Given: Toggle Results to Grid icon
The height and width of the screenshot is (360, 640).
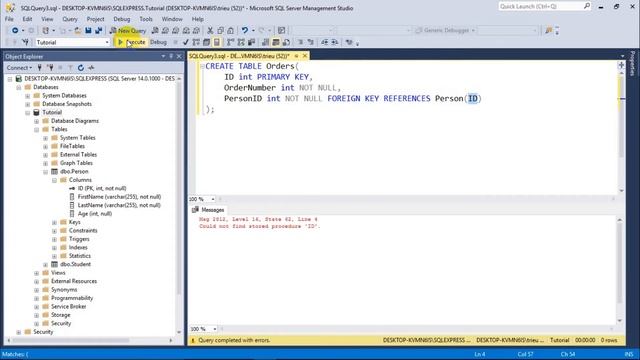Looking at the screenshot, I should click(x=276, y=42).
